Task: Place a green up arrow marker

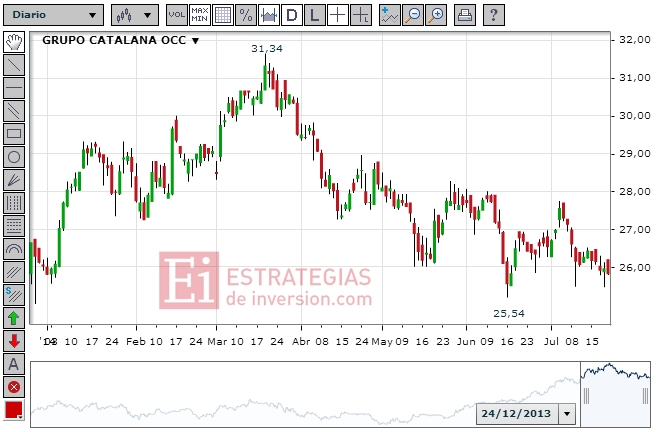Action: (14, 318)
